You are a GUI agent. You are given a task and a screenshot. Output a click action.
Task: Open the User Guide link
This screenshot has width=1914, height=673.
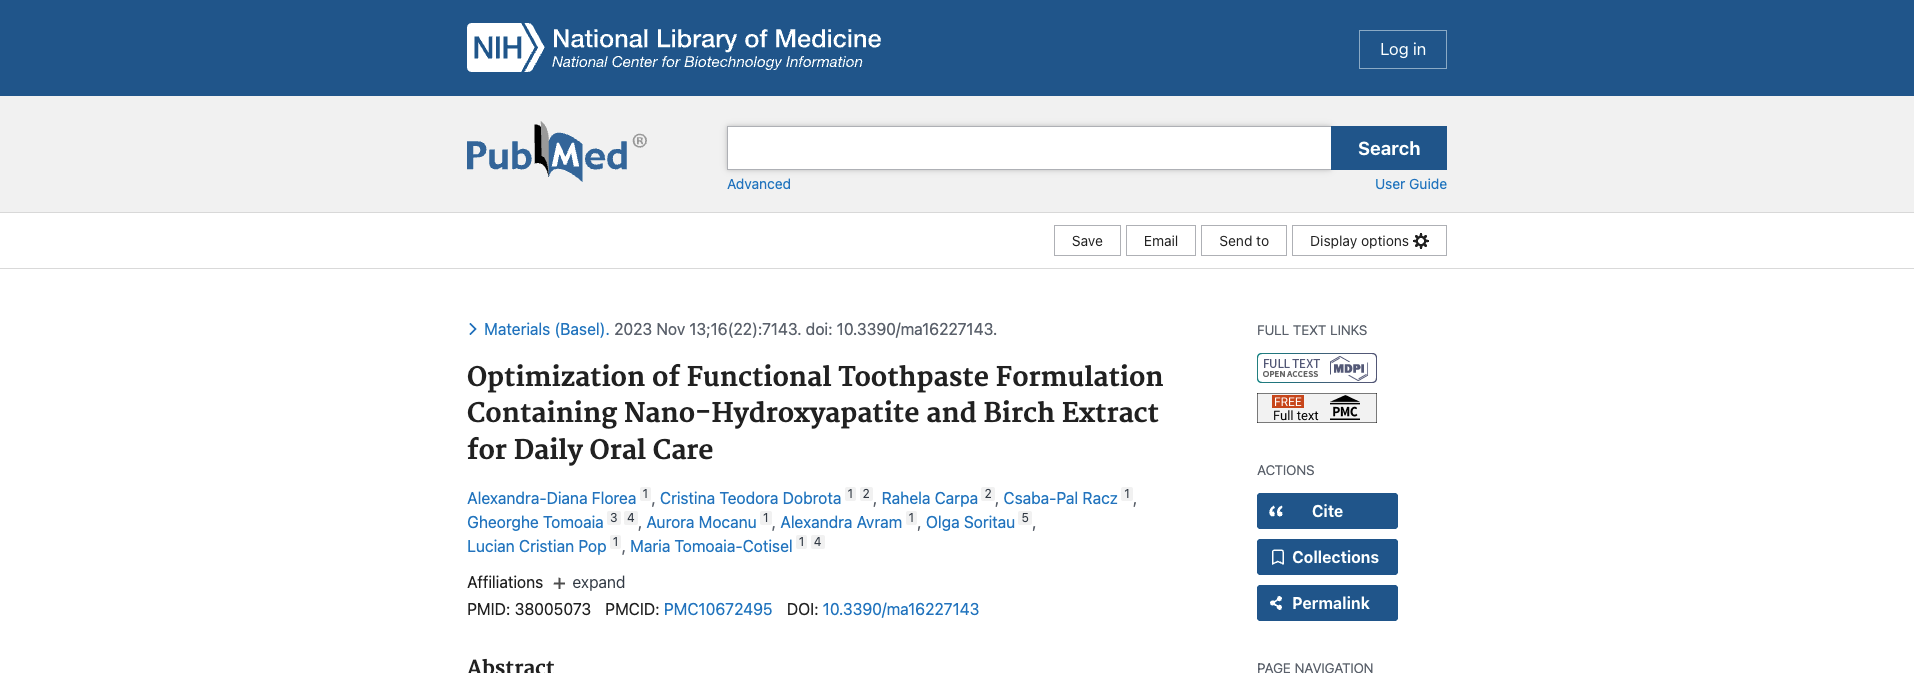coord(1410,184)
